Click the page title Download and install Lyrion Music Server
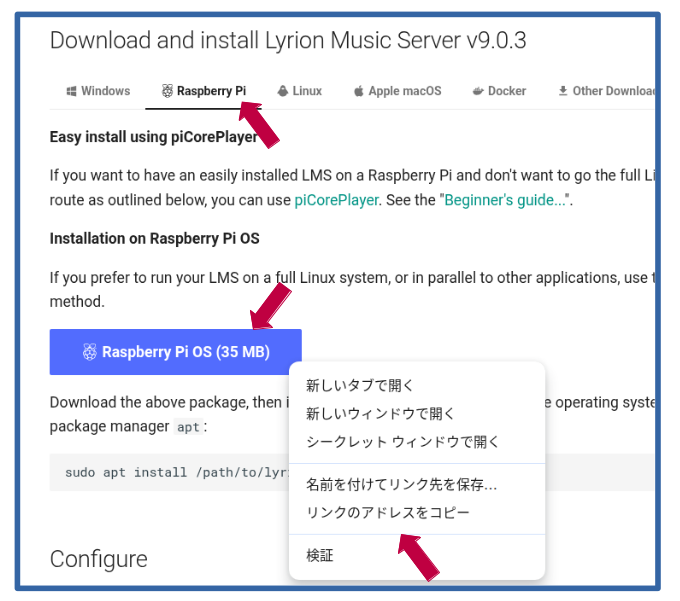Image resolution: width=680 pixels, height=601 pixels. coord(287,41)
